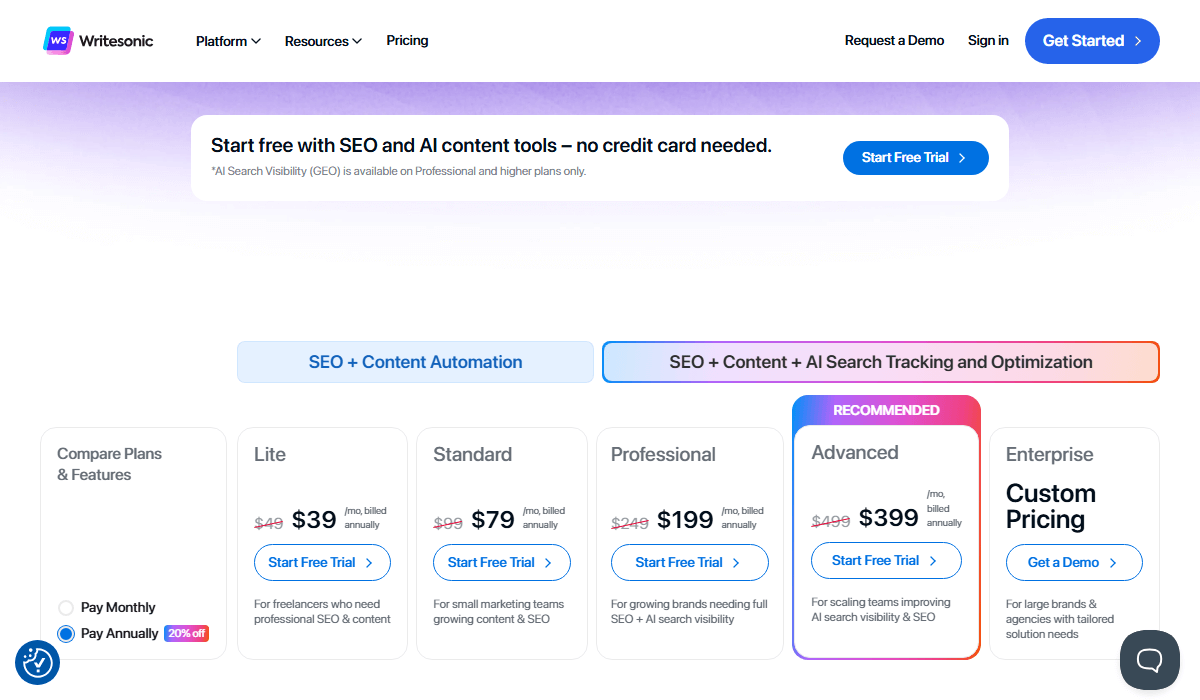This screenshot has width=1200, height=700.
Task: Click 'For growing brands needing full SEO' description
Action: click(x=689, y=612)
